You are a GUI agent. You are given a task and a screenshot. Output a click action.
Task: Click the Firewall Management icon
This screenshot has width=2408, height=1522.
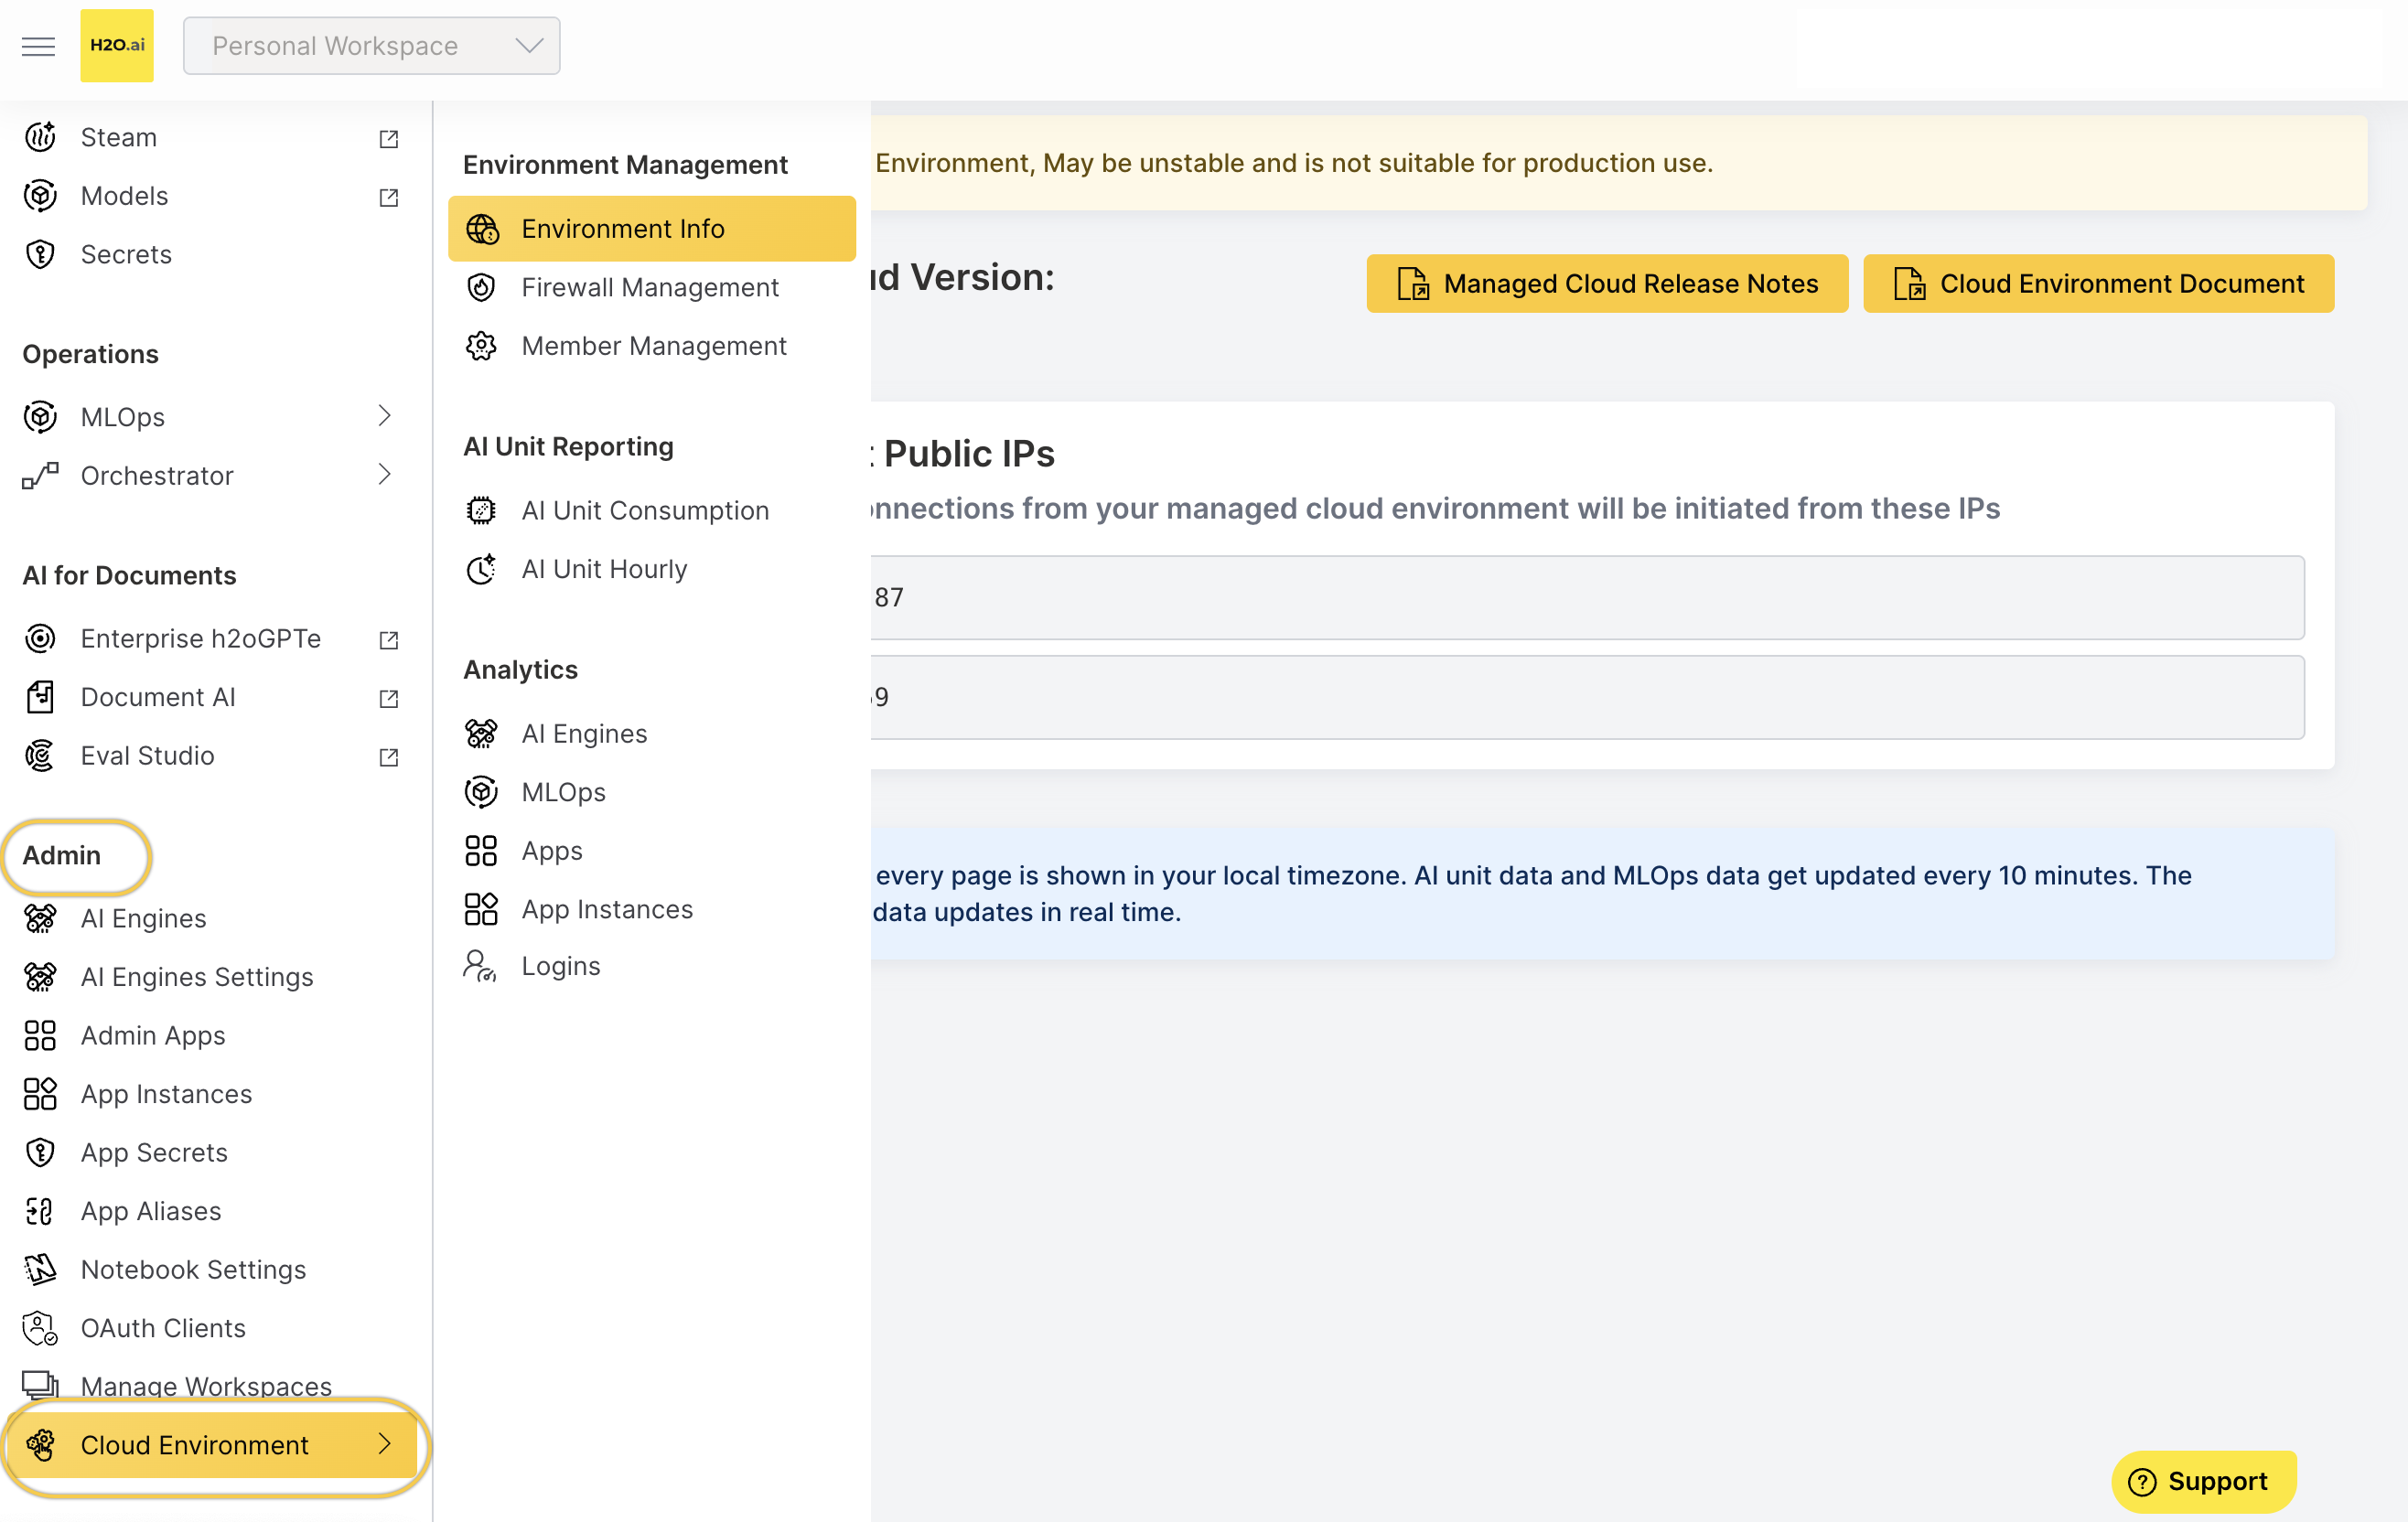[482, 288]
